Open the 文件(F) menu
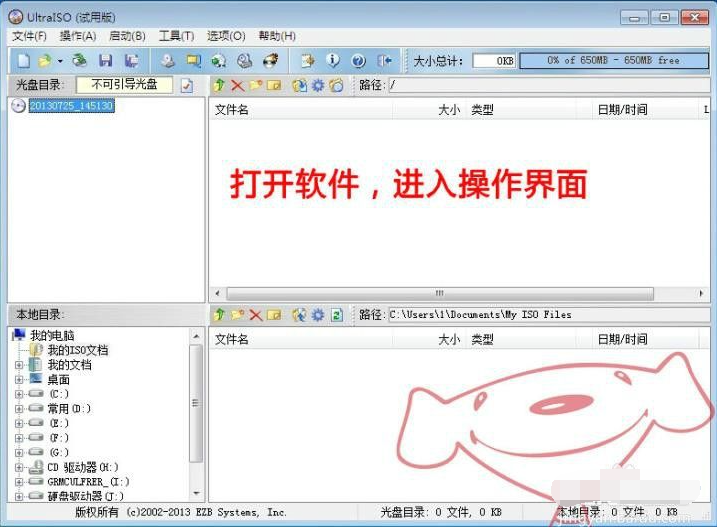717x527 pixels. pyautogui.click(x=30, y=36)
